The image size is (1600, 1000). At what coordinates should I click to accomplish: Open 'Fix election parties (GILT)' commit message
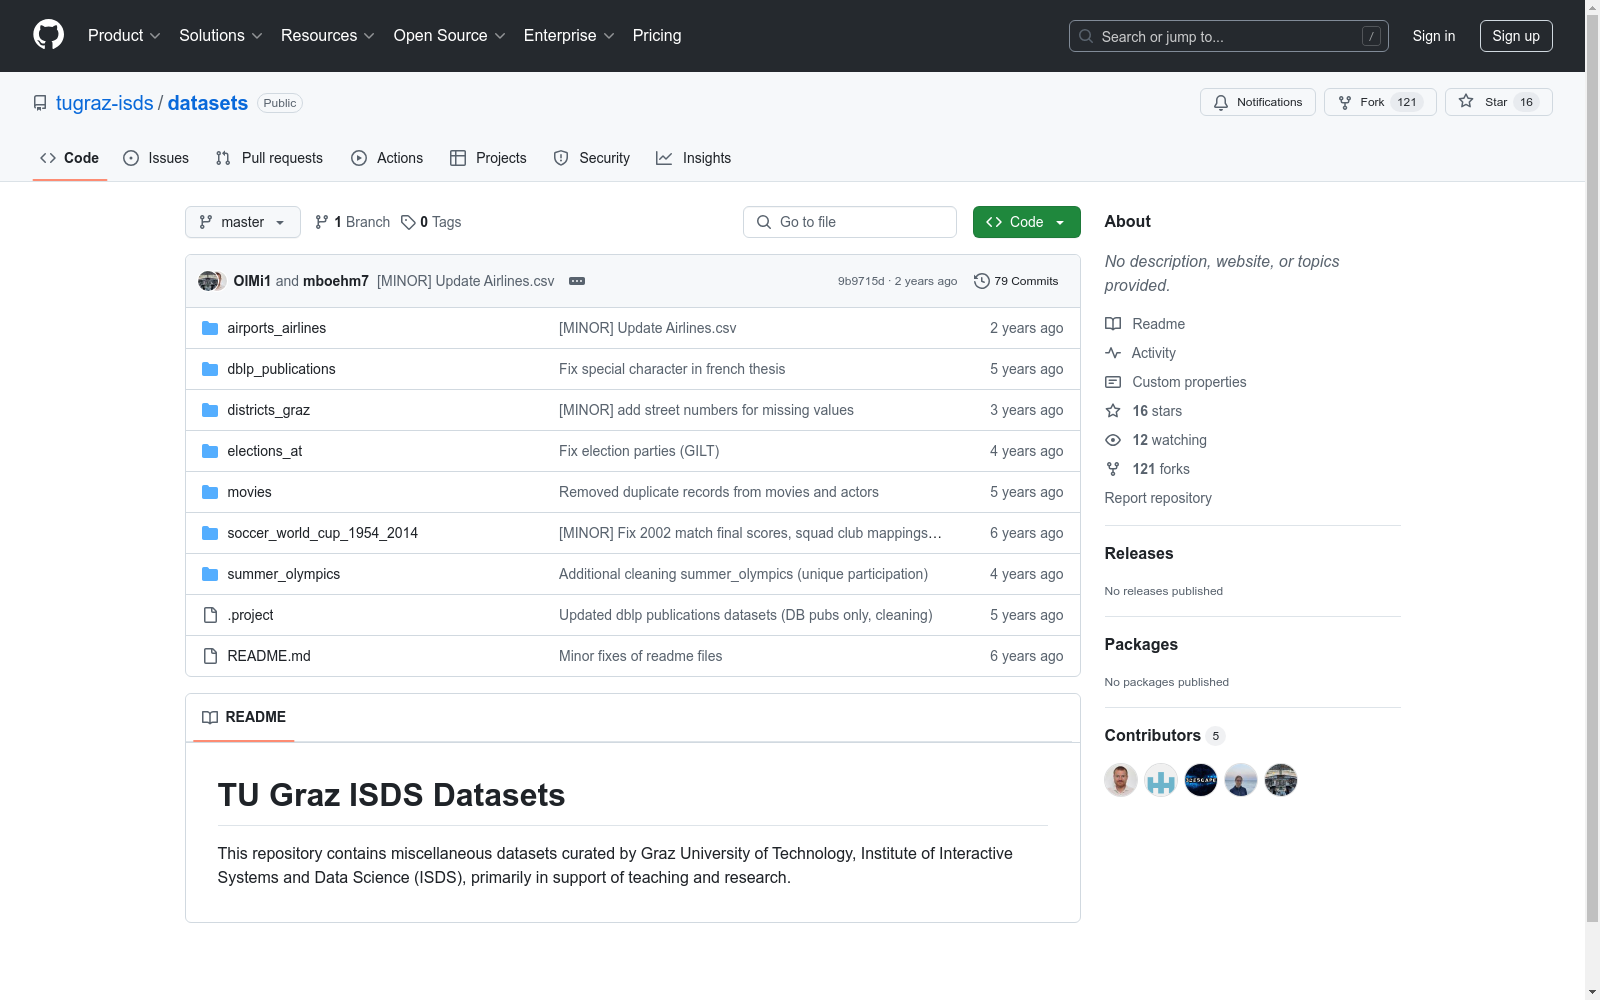[x=639, y=451]
